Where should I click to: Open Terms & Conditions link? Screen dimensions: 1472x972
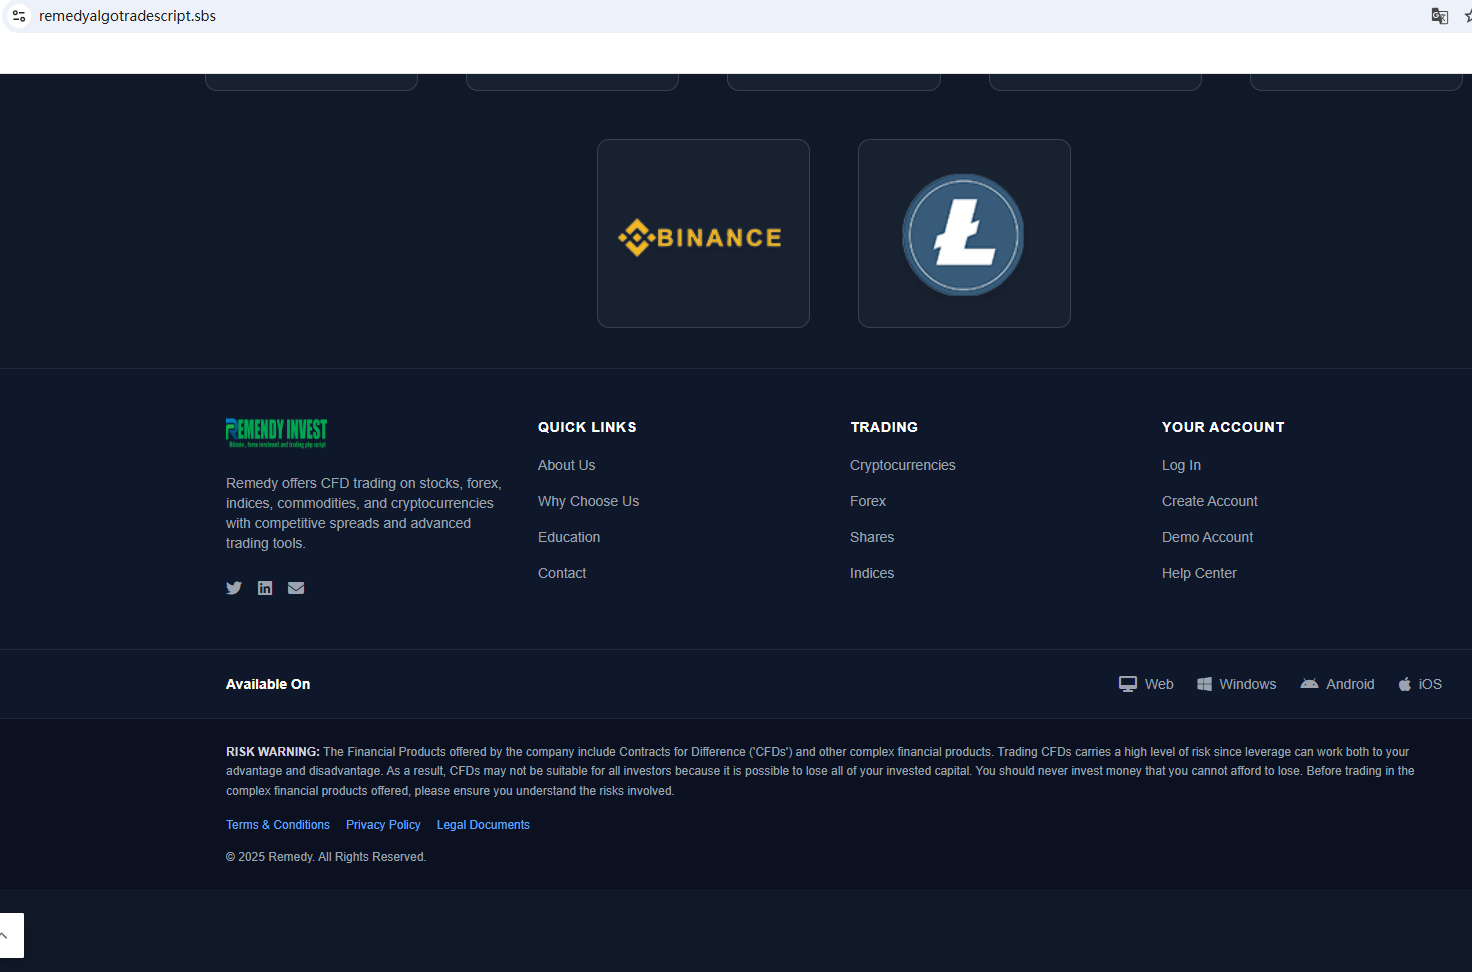point(278,825)
